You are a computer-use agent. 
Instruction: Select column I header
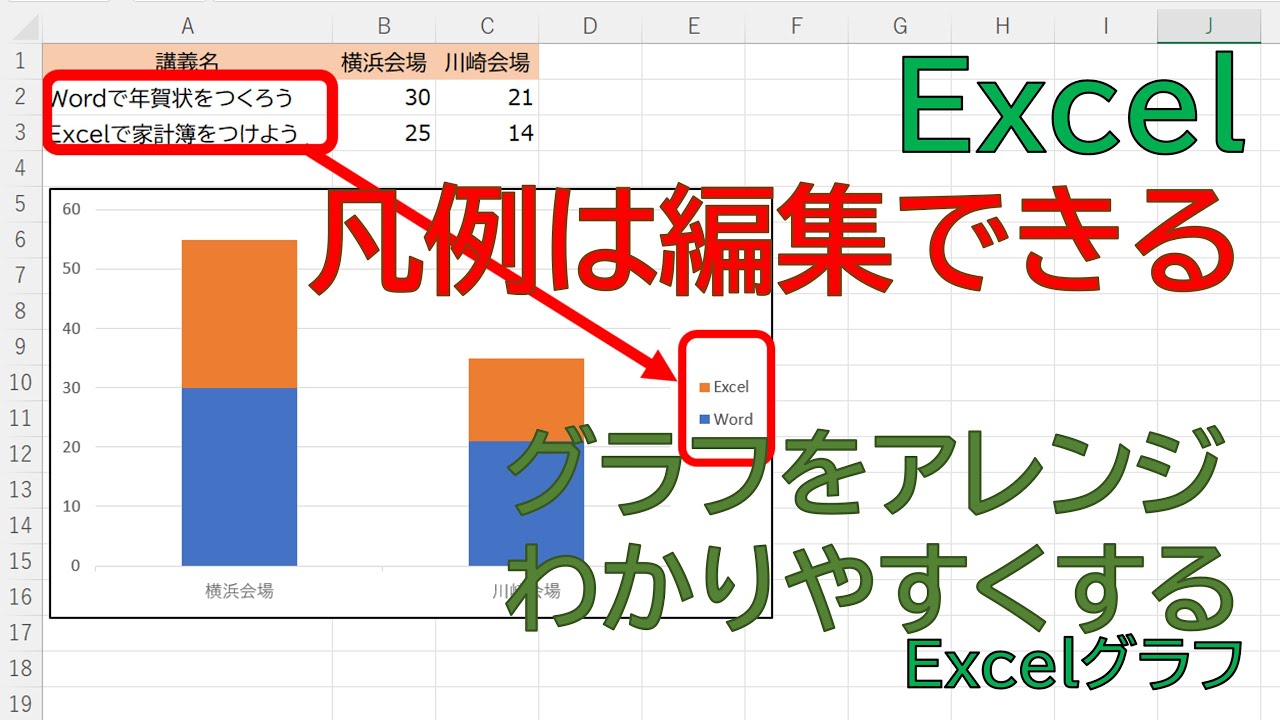[1105, 26]
